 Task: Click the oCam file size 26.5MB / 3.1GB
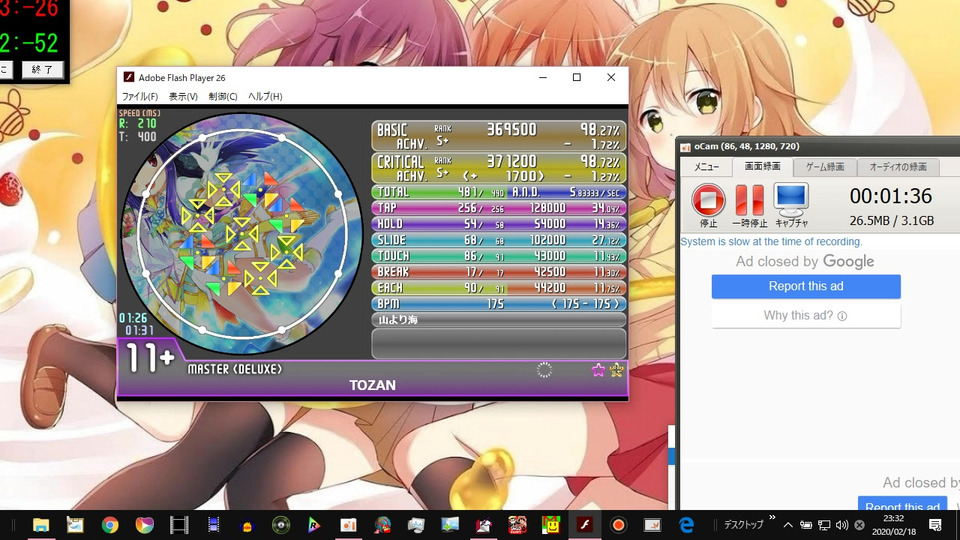pos(891,220)
